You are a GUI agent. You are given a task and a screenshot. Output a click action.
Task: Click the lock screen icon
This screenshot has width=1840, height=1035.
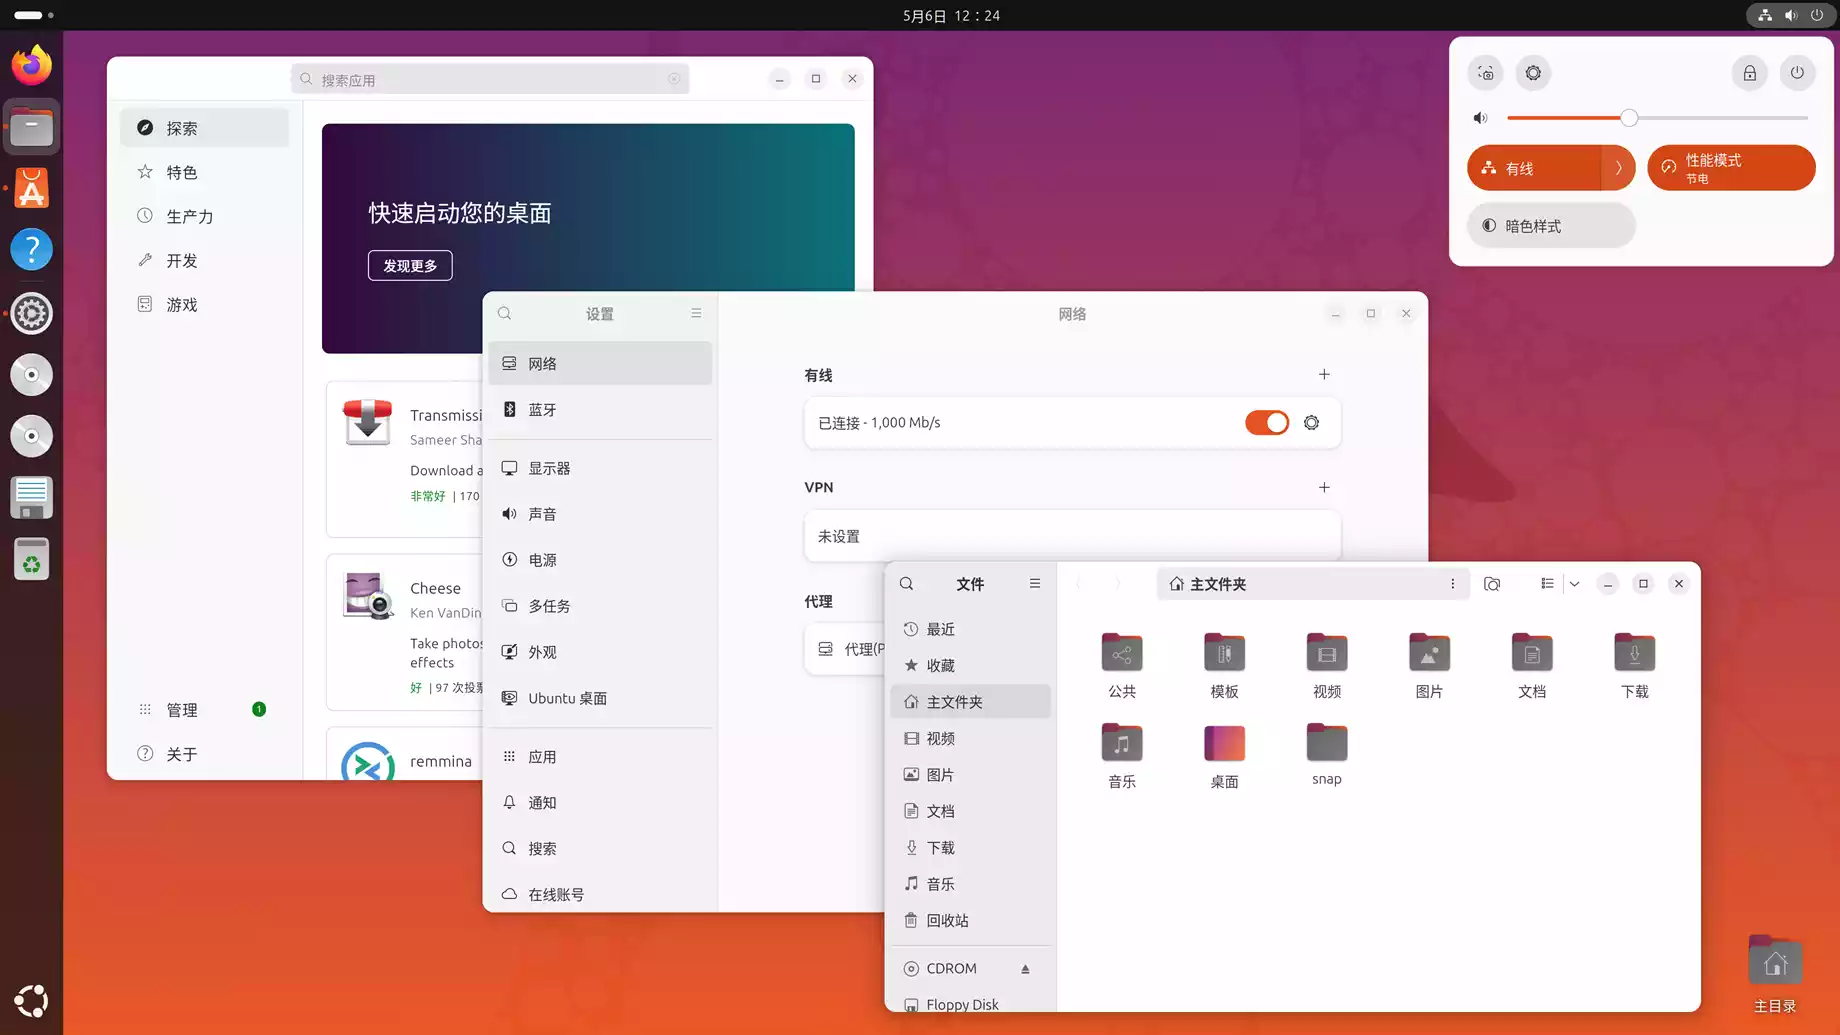tap(1749, 73)
